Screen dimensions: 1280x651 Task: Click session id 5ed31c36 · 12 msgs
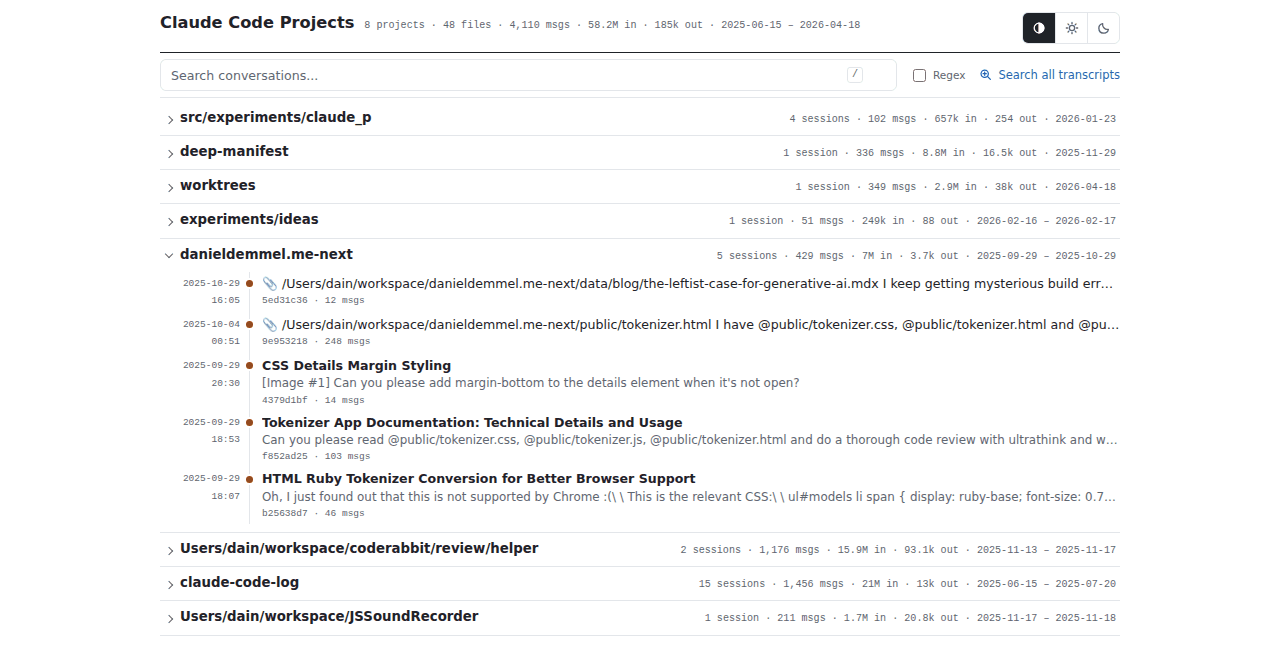coord(313,300)
